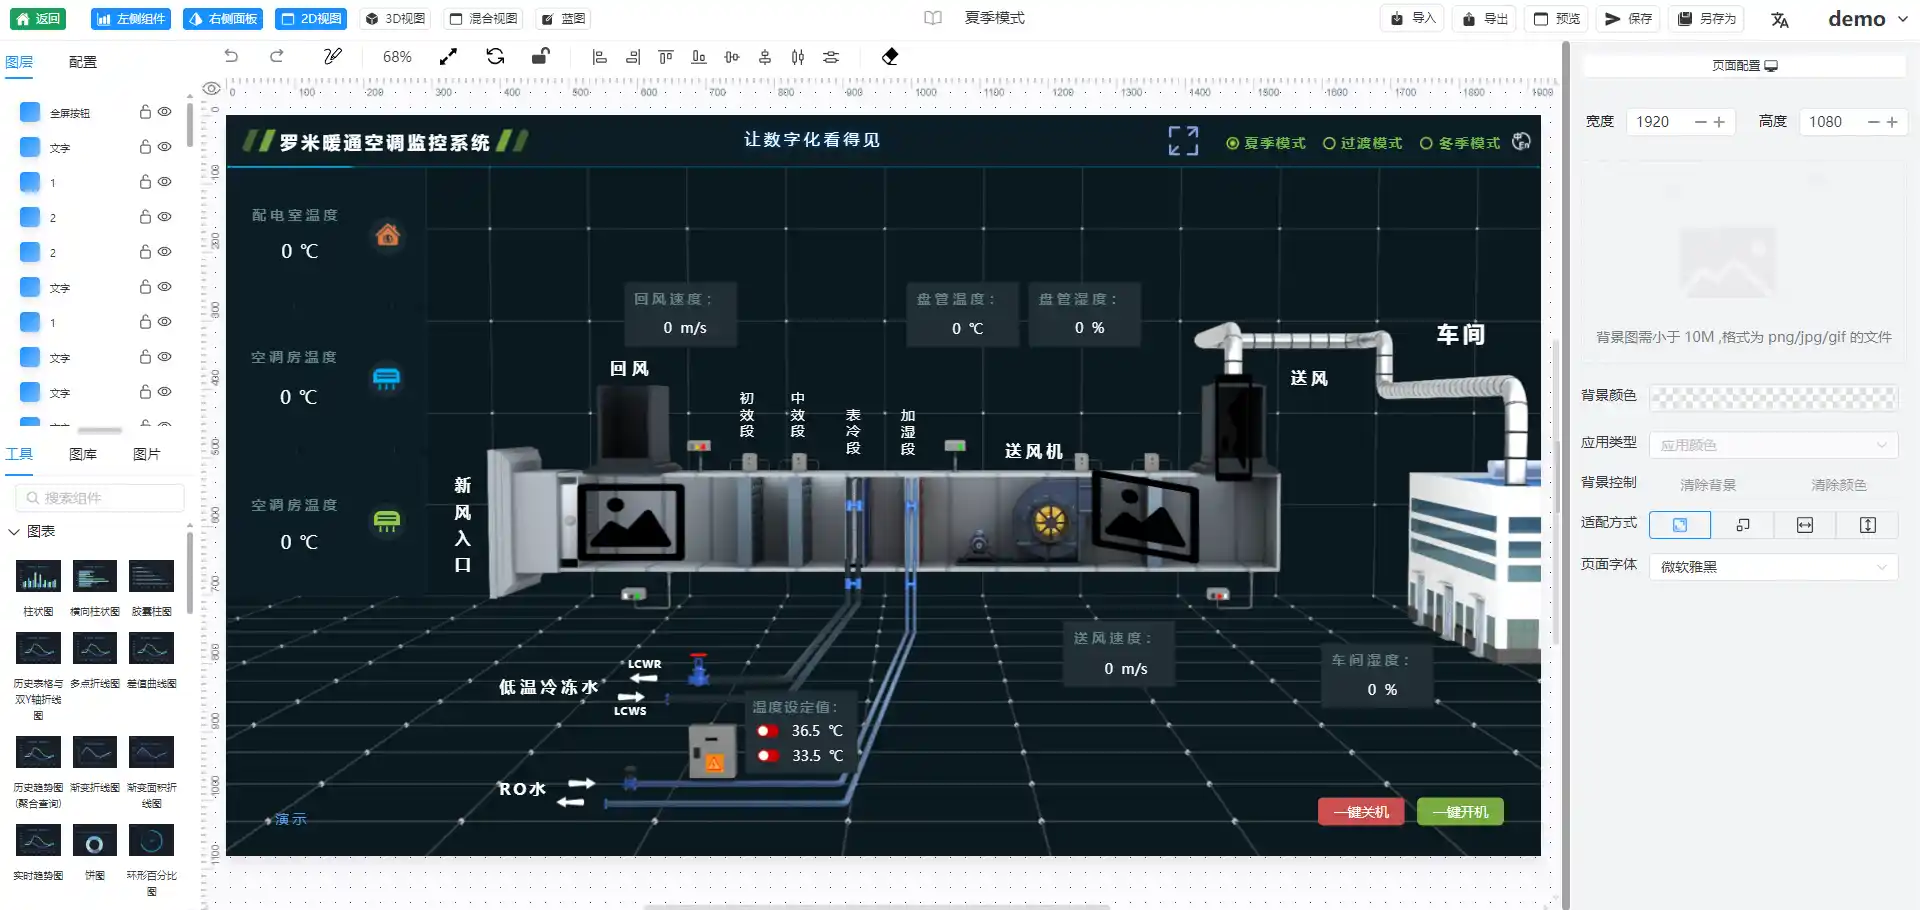This screenshot has width=1920, height=910.
Task: Toggle the toolbar padlock icon
Action: point(540,56)
